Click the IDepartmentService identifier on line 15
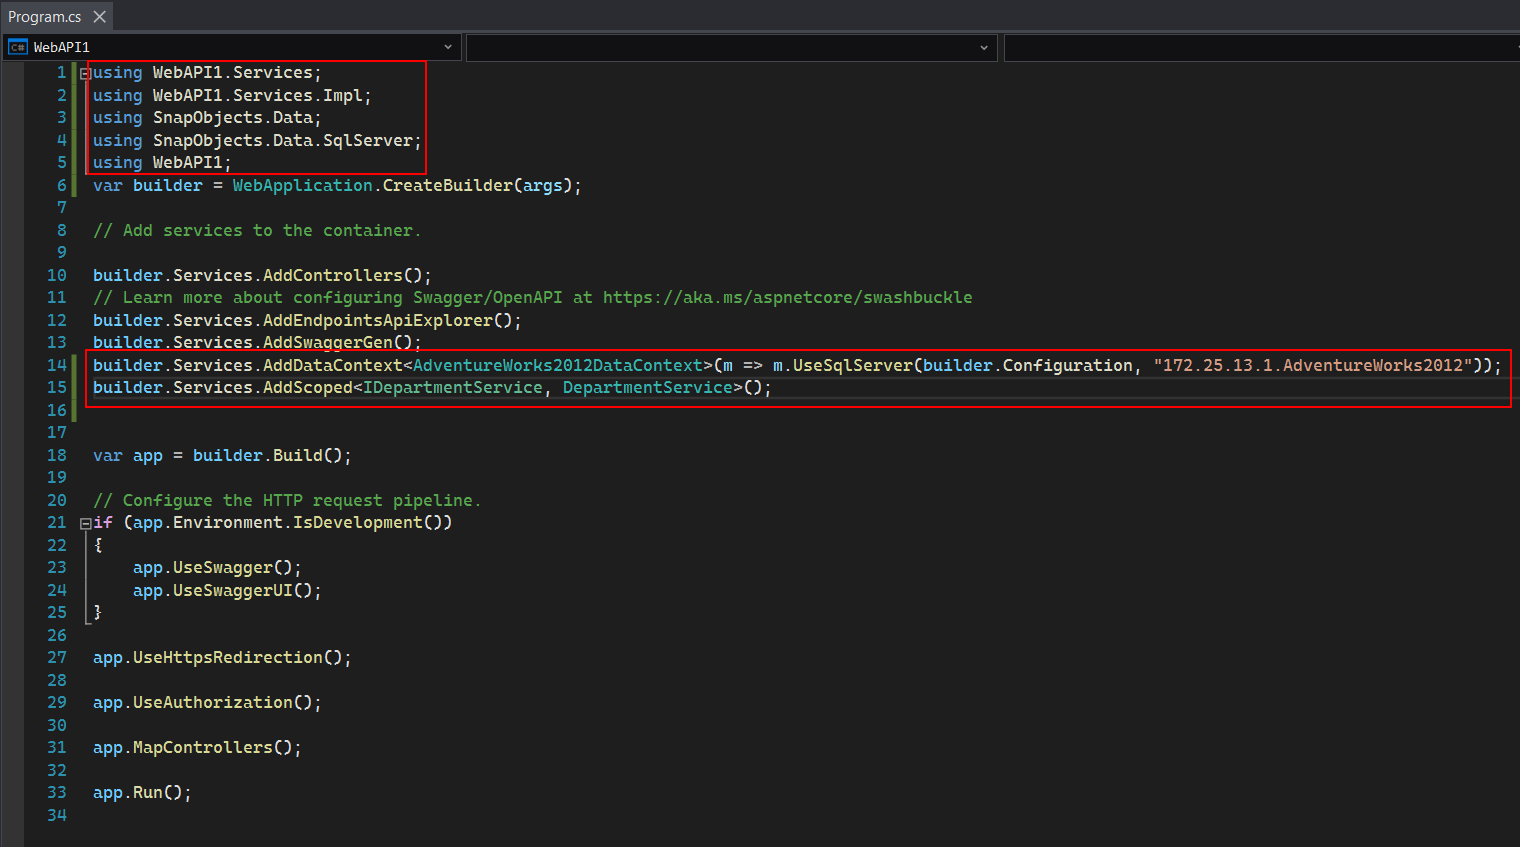The width and height of the screenshot is (1520, 847). 452,387
